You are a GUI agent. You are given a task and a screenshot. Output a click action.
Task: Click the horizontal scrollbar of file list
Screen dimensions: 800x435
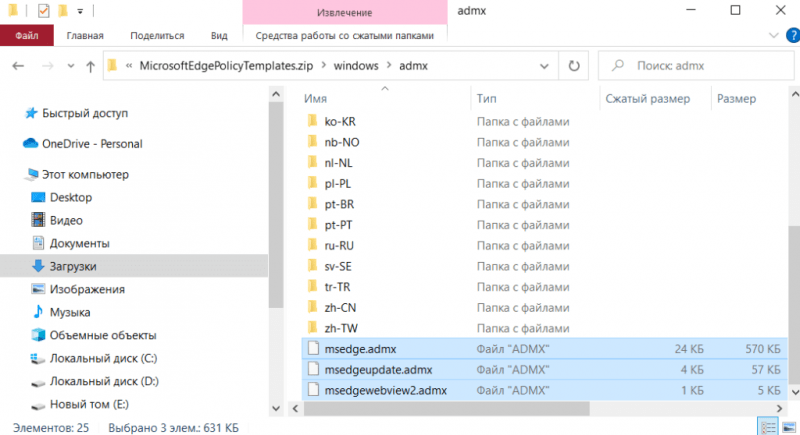tap(446, 408)
